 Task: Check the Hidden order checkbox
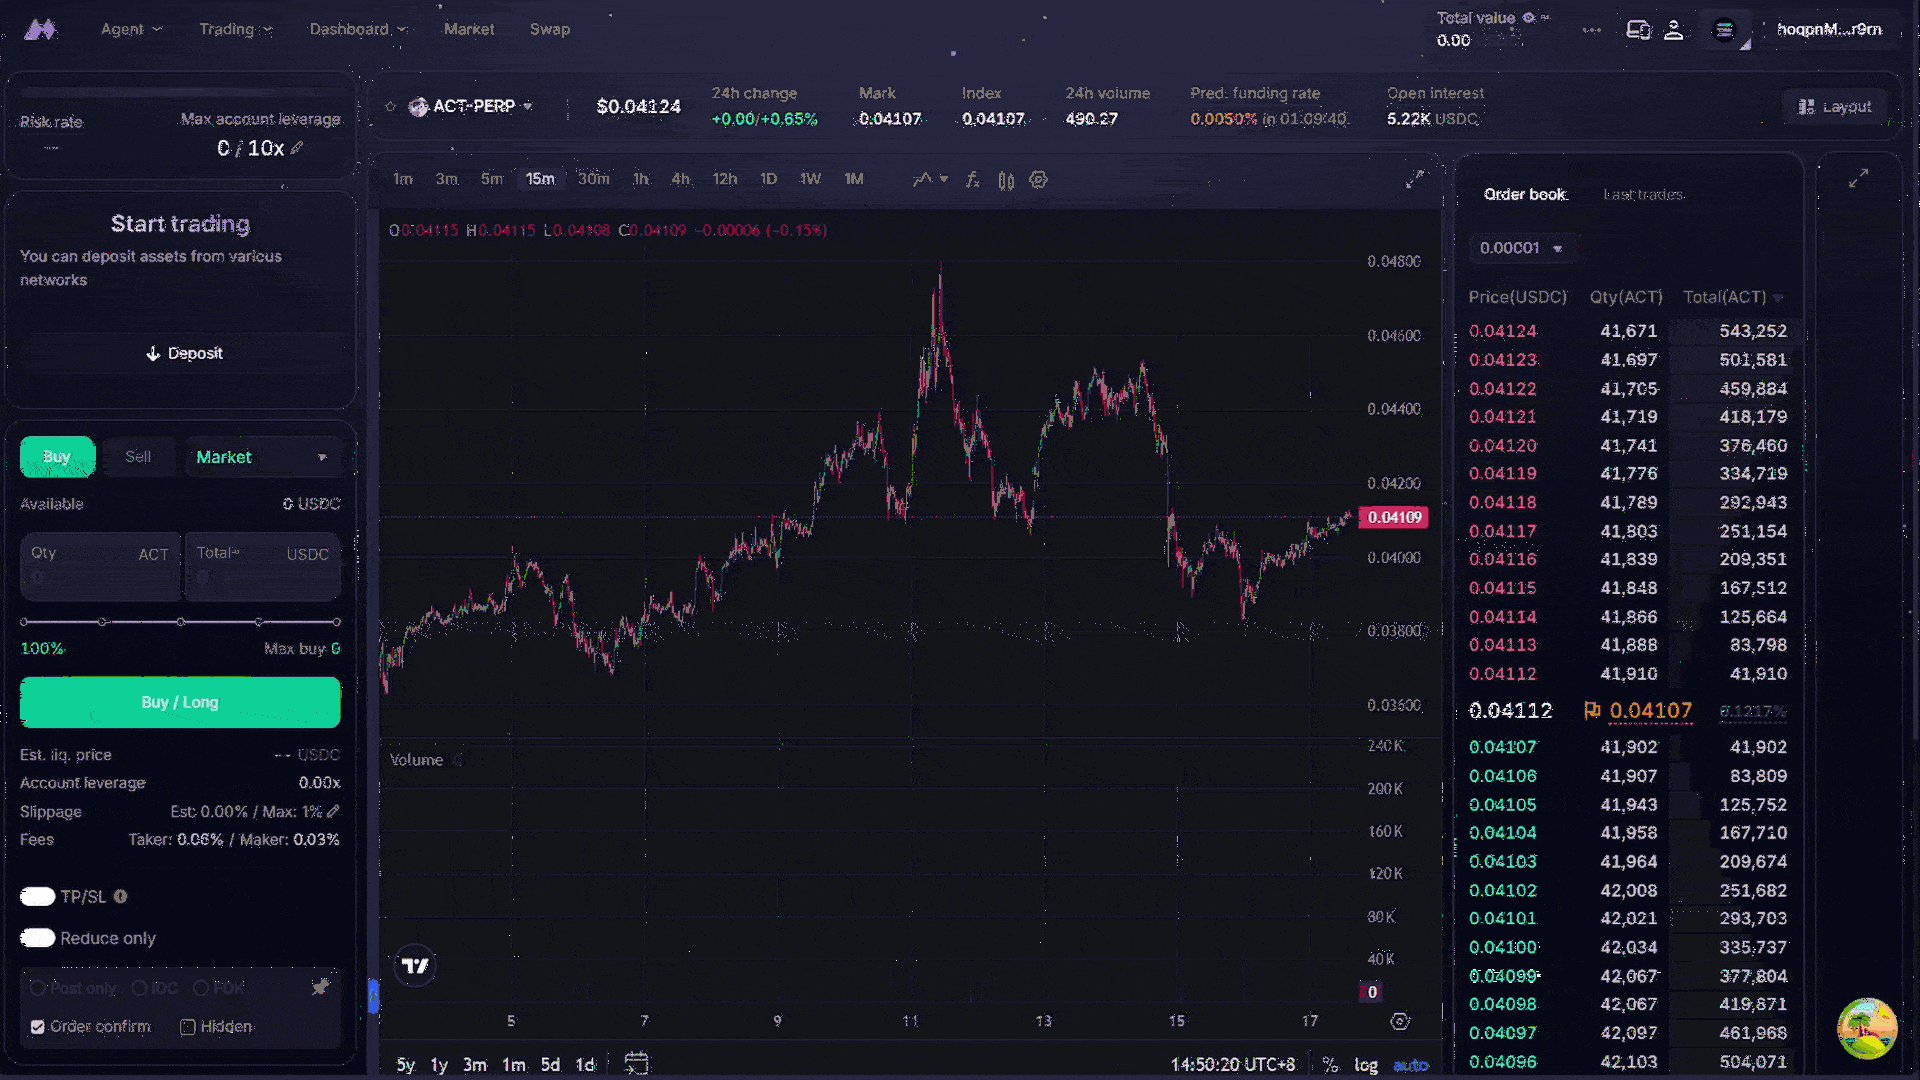click(187, 1027)
